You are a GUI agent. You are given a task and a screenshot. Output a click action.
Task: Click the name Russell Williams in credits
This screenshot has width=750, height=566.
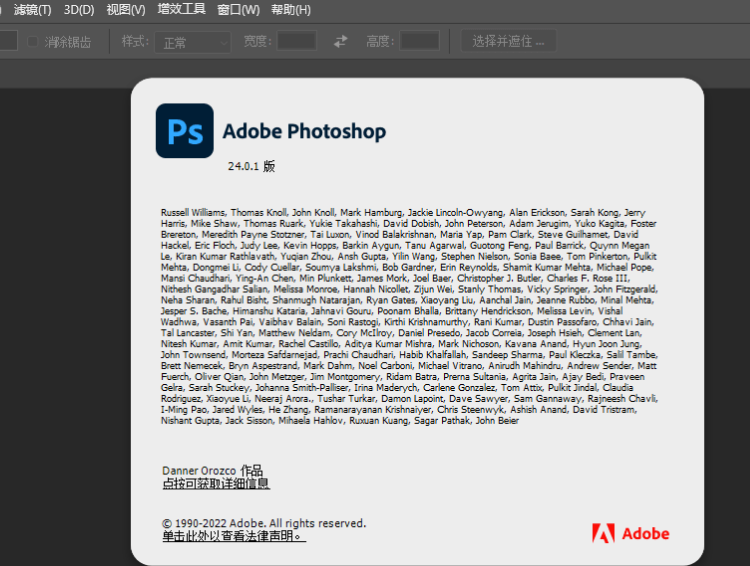(193, 212)
